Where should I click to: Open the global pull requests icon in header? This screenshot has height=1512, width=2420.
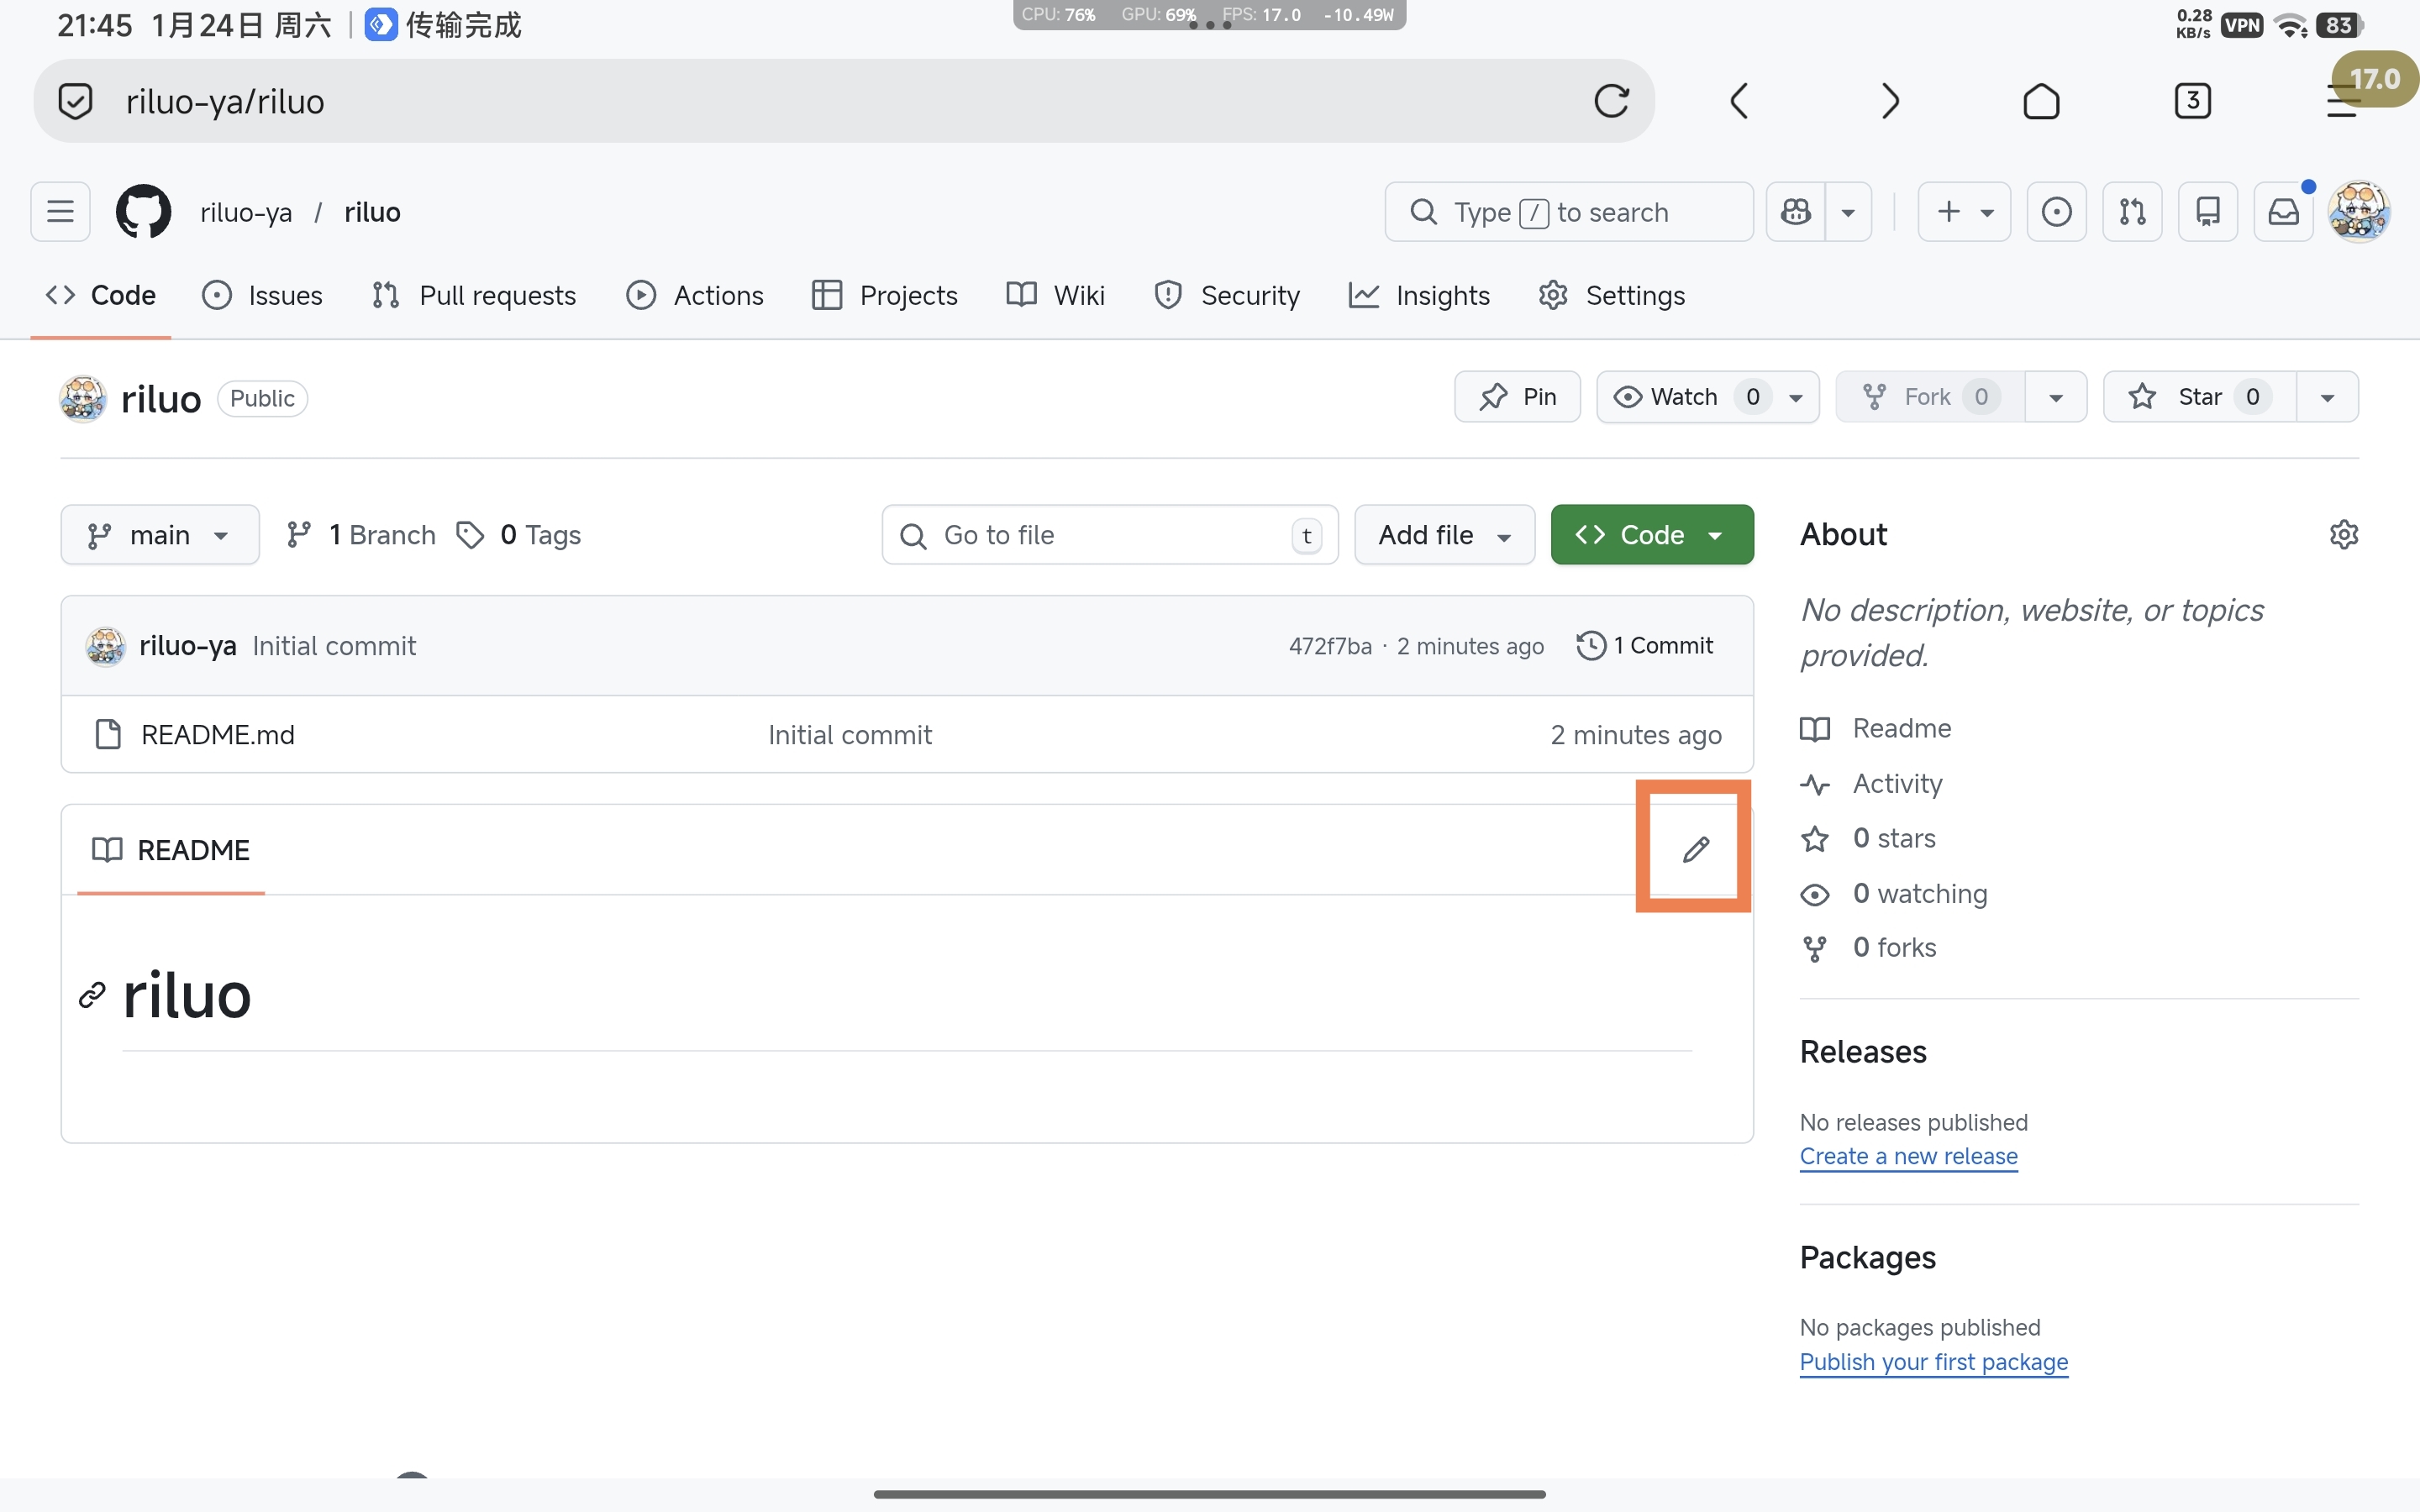tap(2132, 212)
